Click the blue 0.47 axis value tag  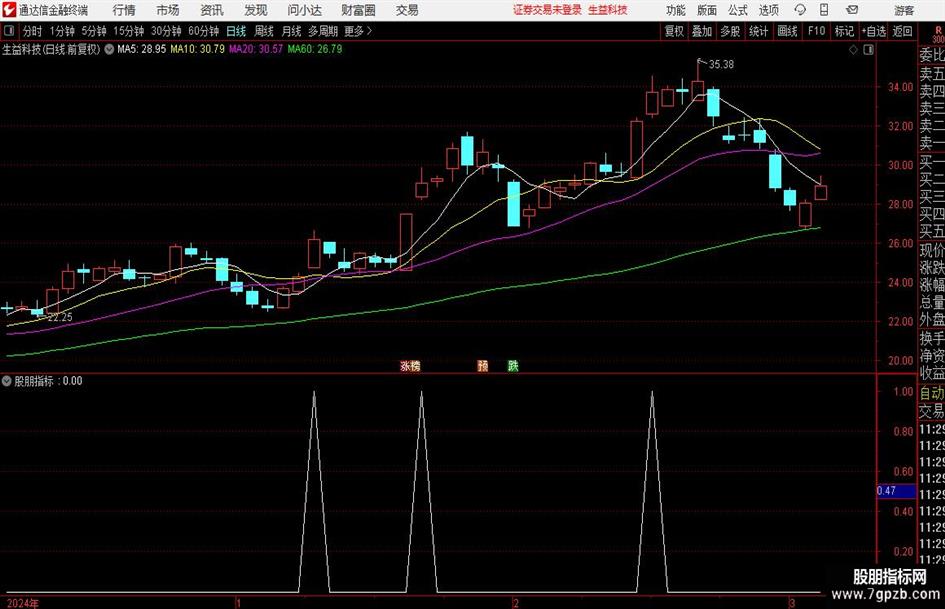click(x=896, y=491)
